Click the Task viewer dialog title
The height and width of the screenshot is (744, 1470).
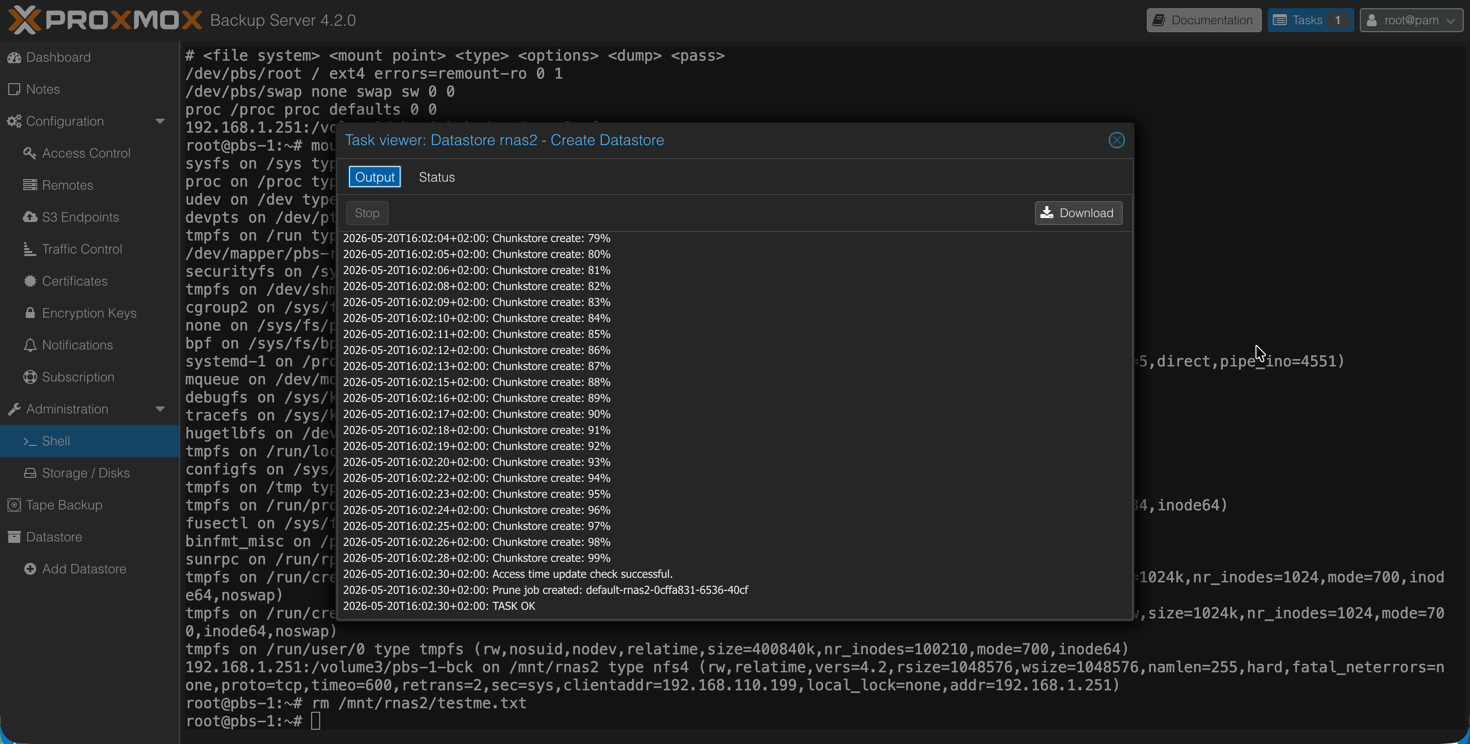504,140
